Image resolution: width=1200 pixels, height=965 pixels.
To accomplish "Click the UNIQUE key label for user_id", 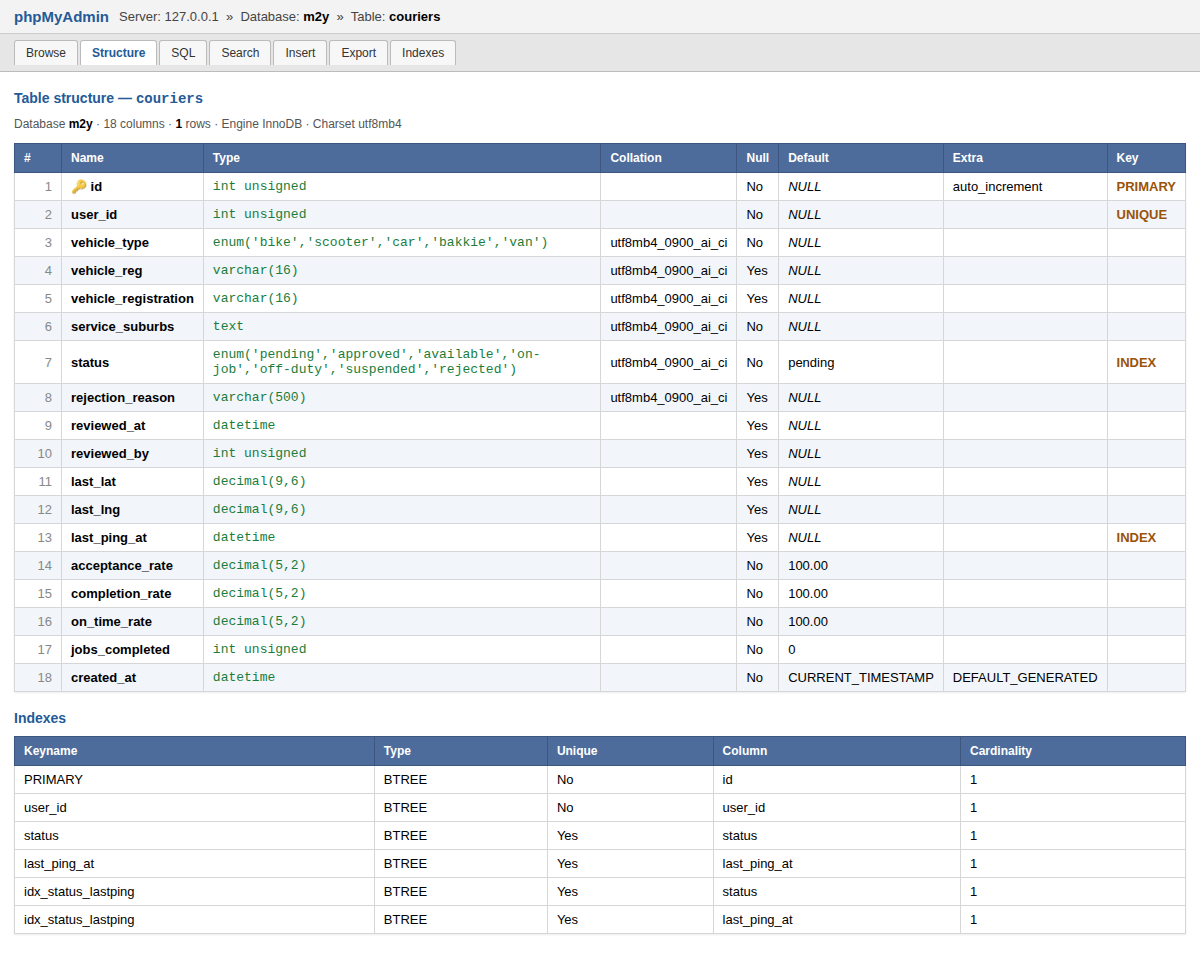I will point(1142,215).
